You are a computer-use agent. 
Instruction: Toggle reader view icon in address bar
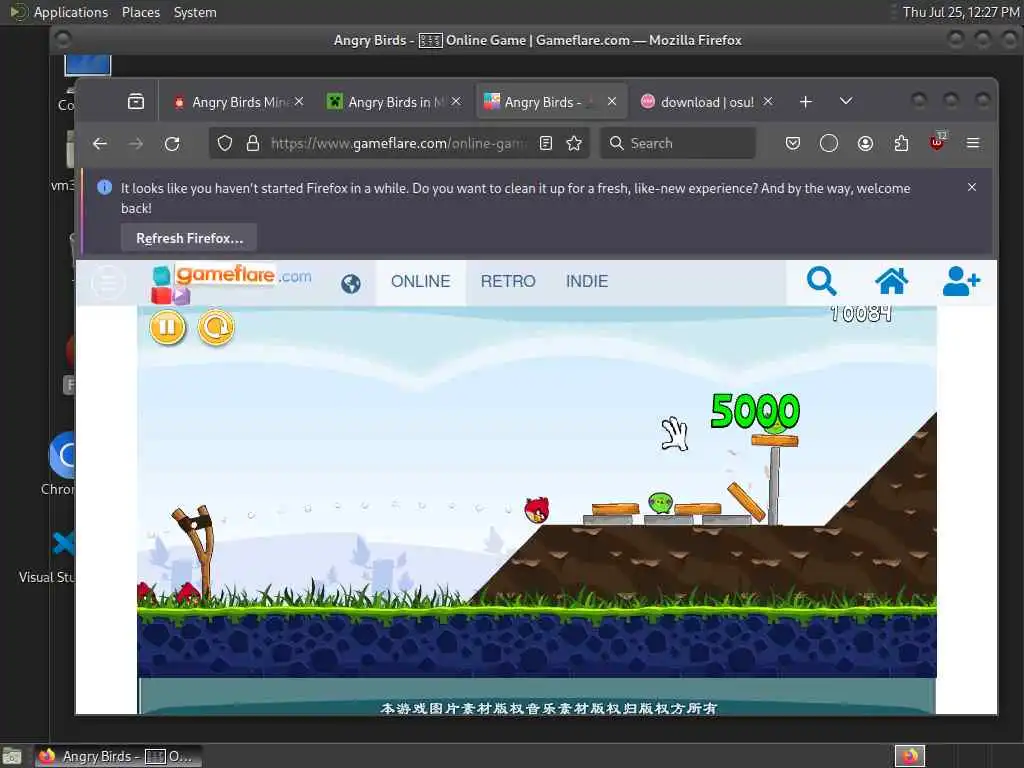(546, 143)
